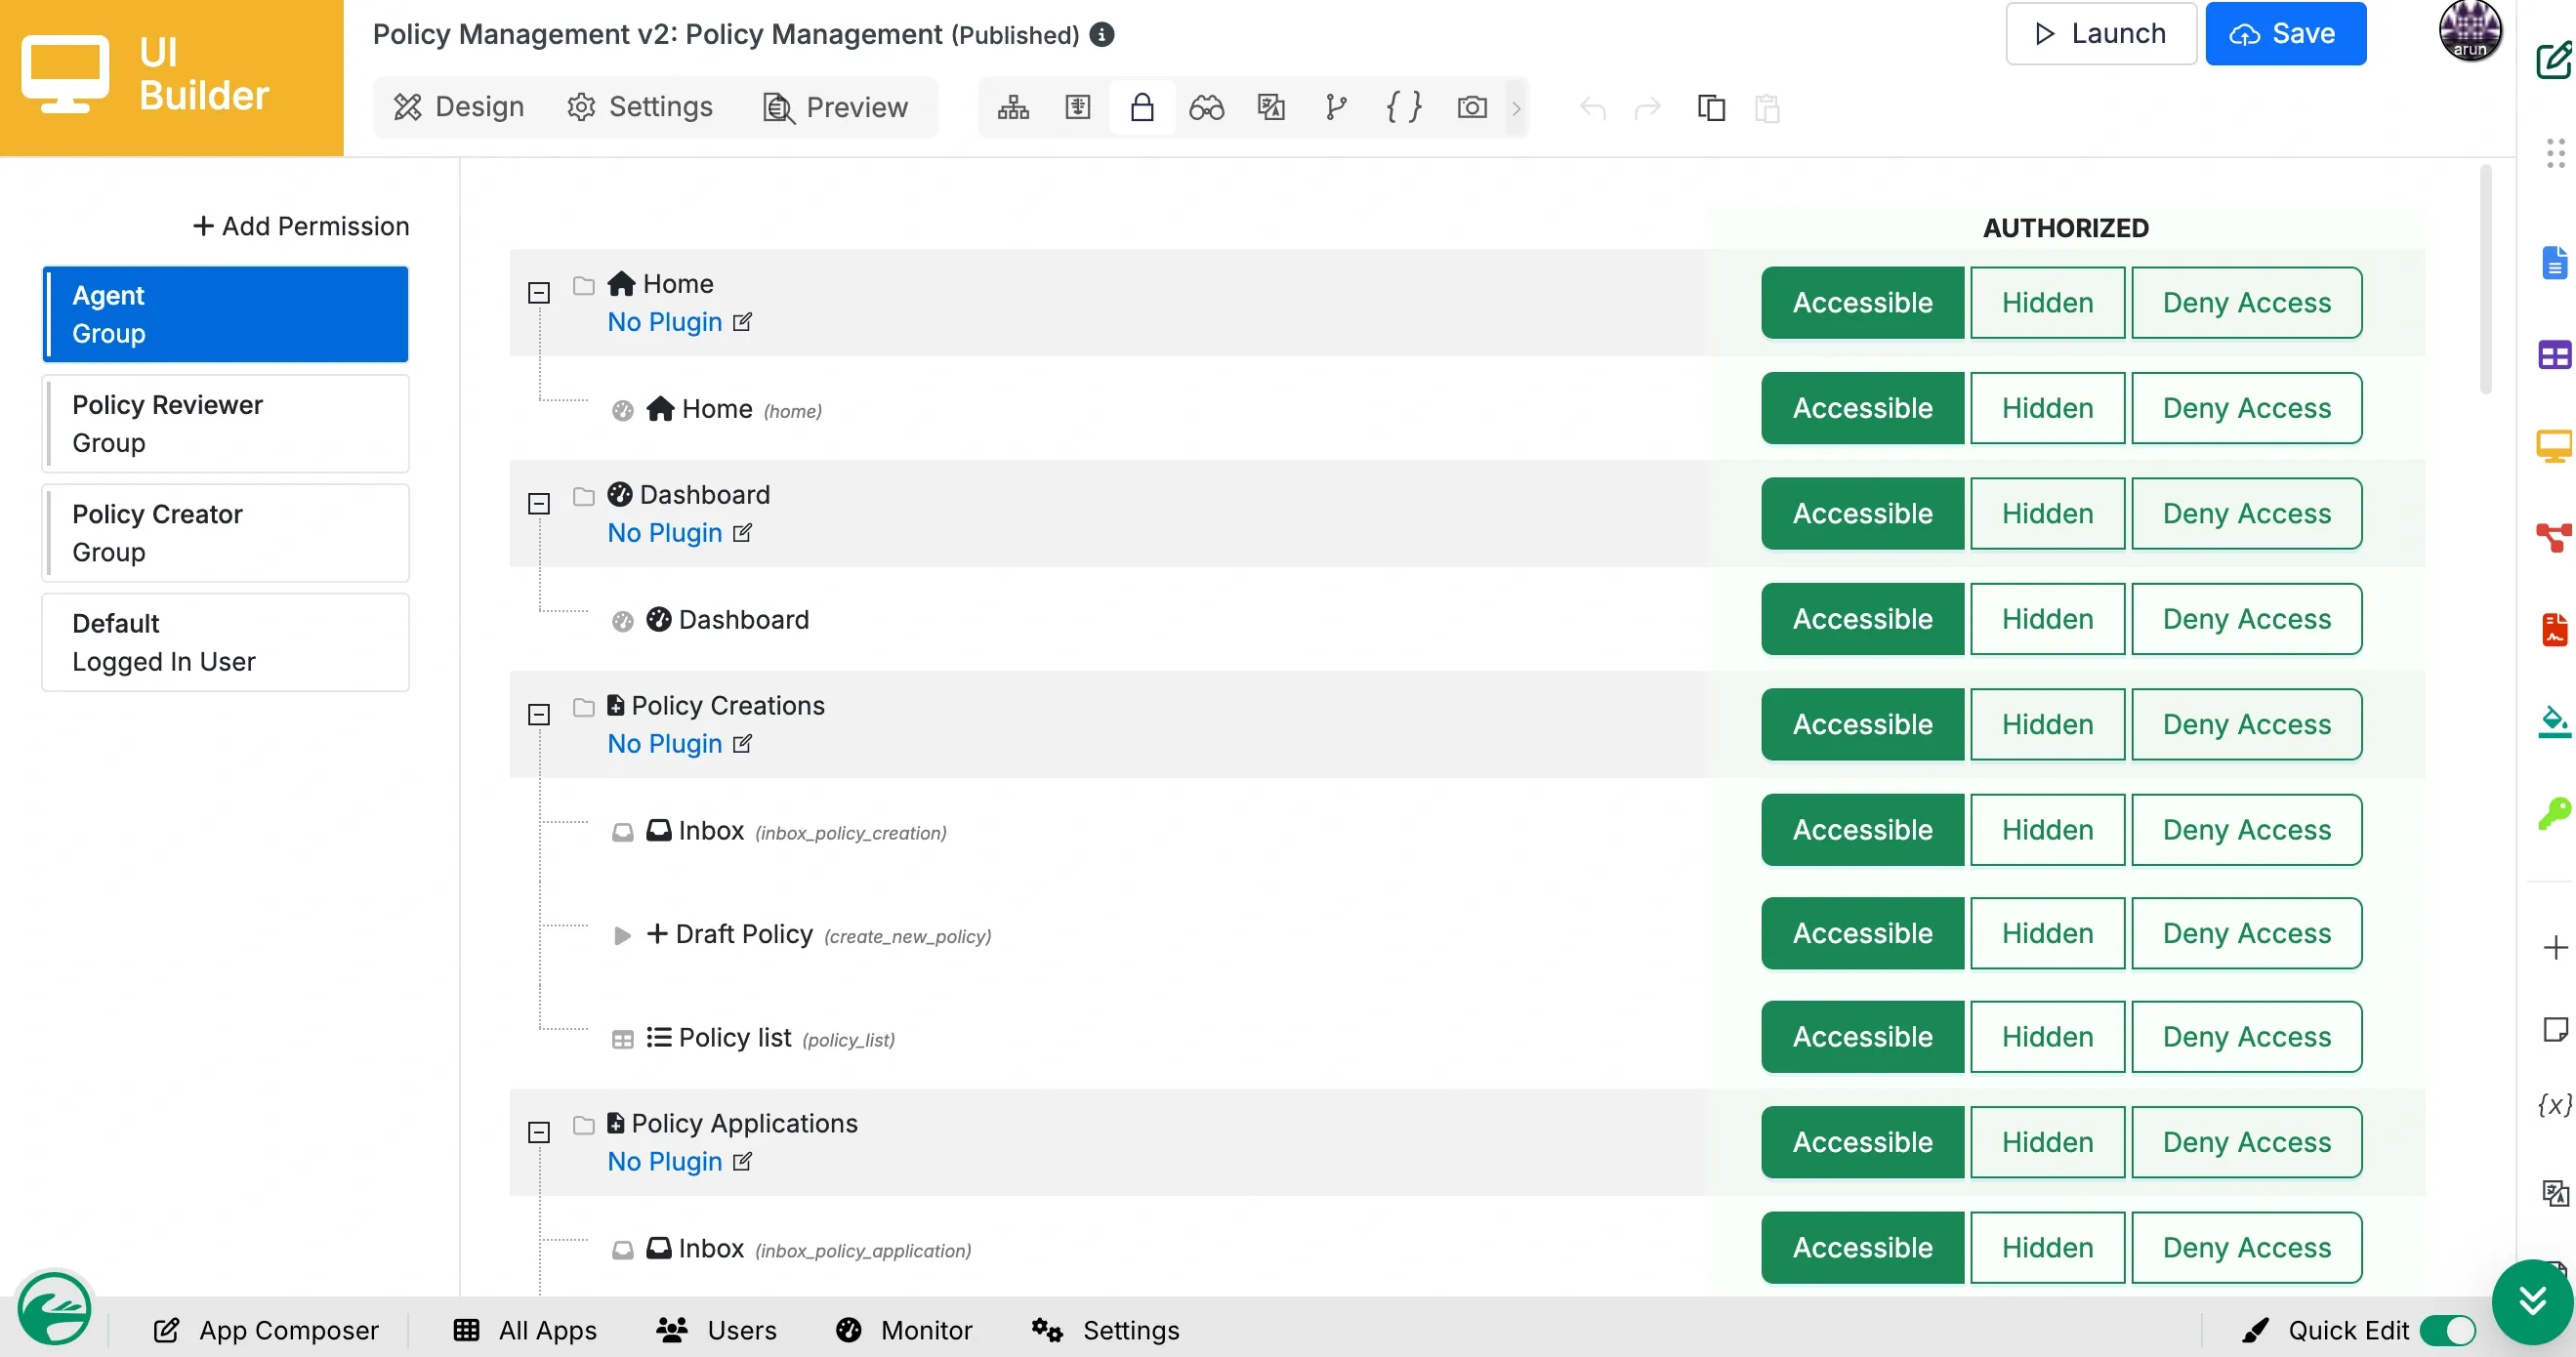
Task: Click the vertical scrollbar in permission panel
Action: [2485, 280]
